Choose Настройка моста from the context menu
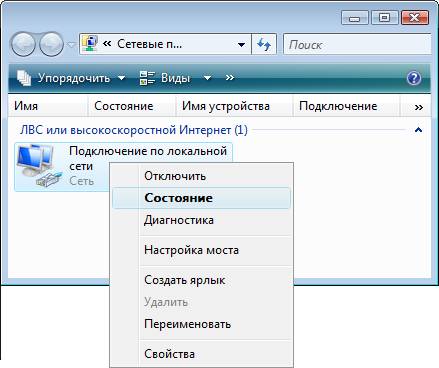 click(202, 250)
